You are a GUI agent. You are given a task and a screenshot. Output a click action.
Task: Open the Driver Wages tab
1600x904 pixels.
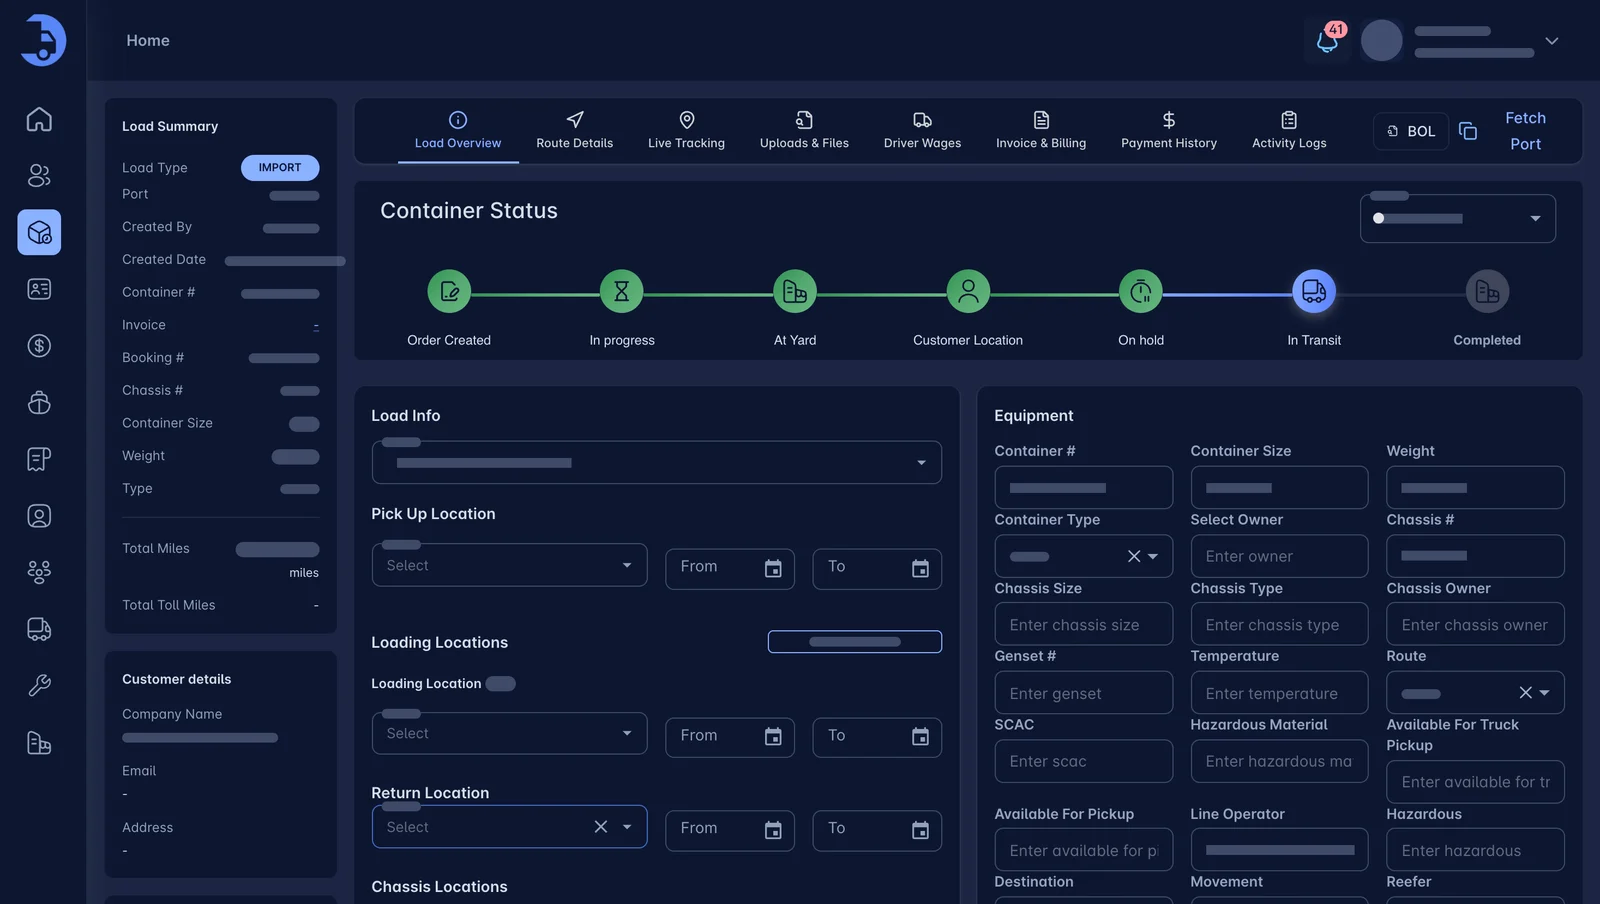click(922, 131)
